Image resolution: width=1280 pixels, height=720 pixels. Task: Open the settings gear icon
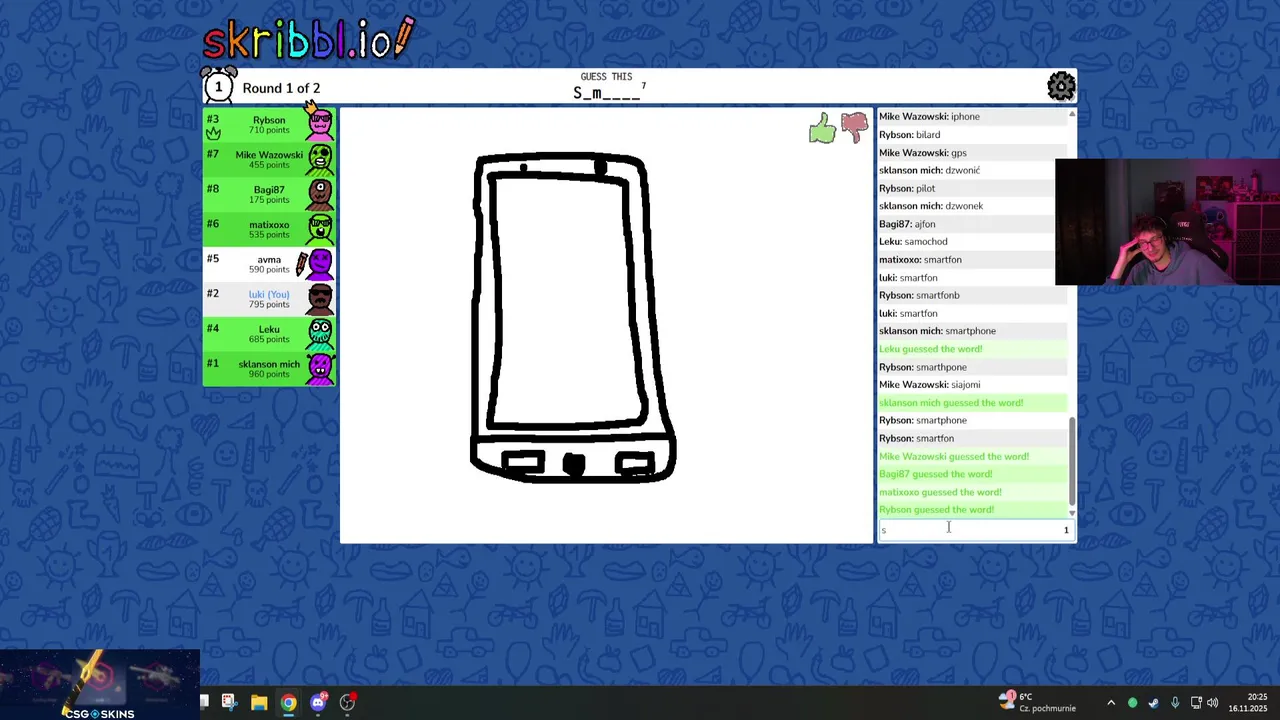coord(1061,87)
